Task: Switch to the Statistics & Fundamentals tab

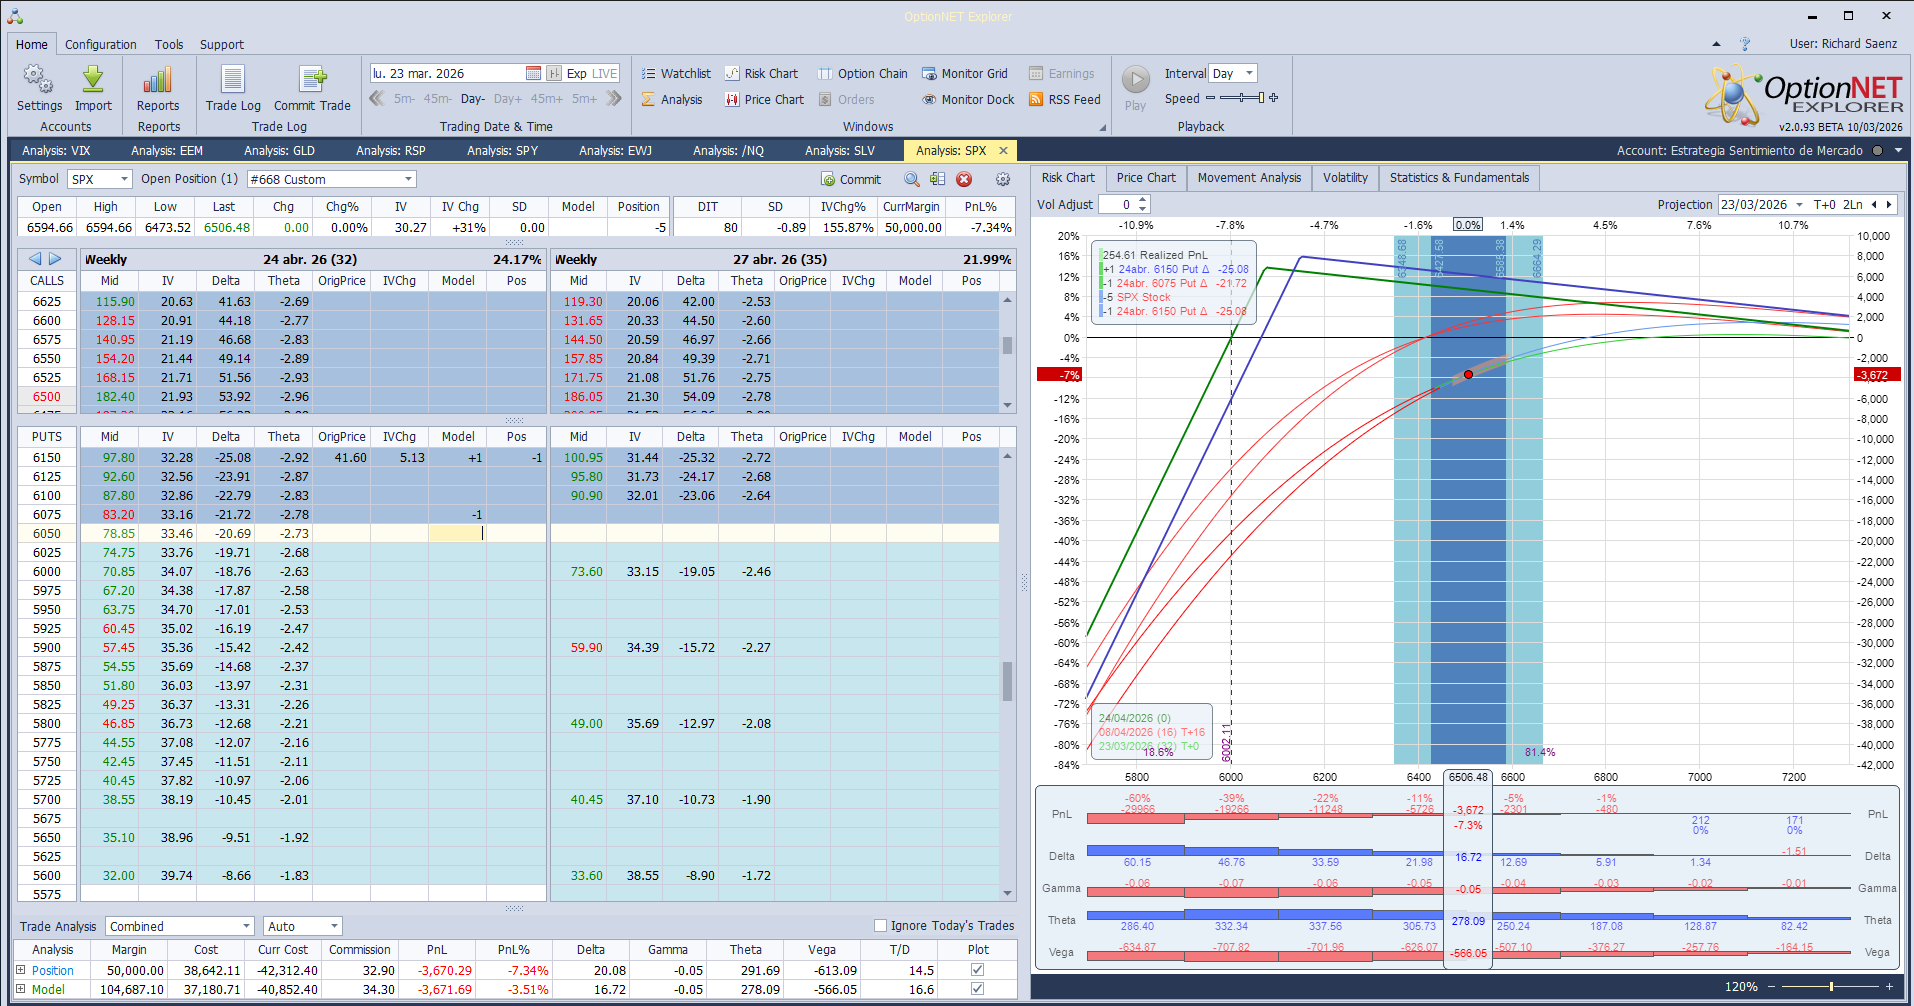Action: coord(1459,178)
